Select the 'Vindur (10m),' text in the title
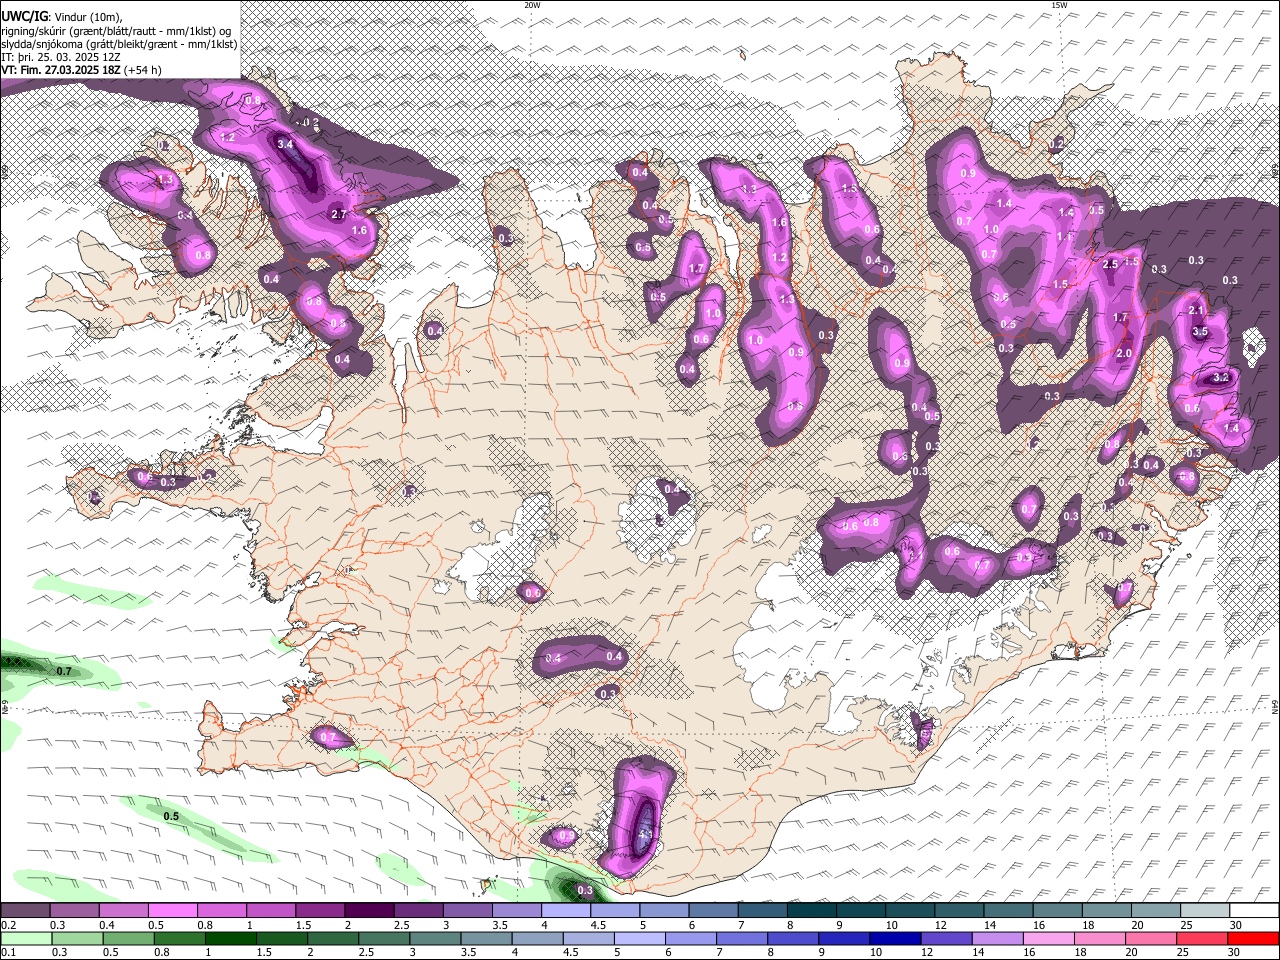 pyautogui.click(x=86, y=17)
